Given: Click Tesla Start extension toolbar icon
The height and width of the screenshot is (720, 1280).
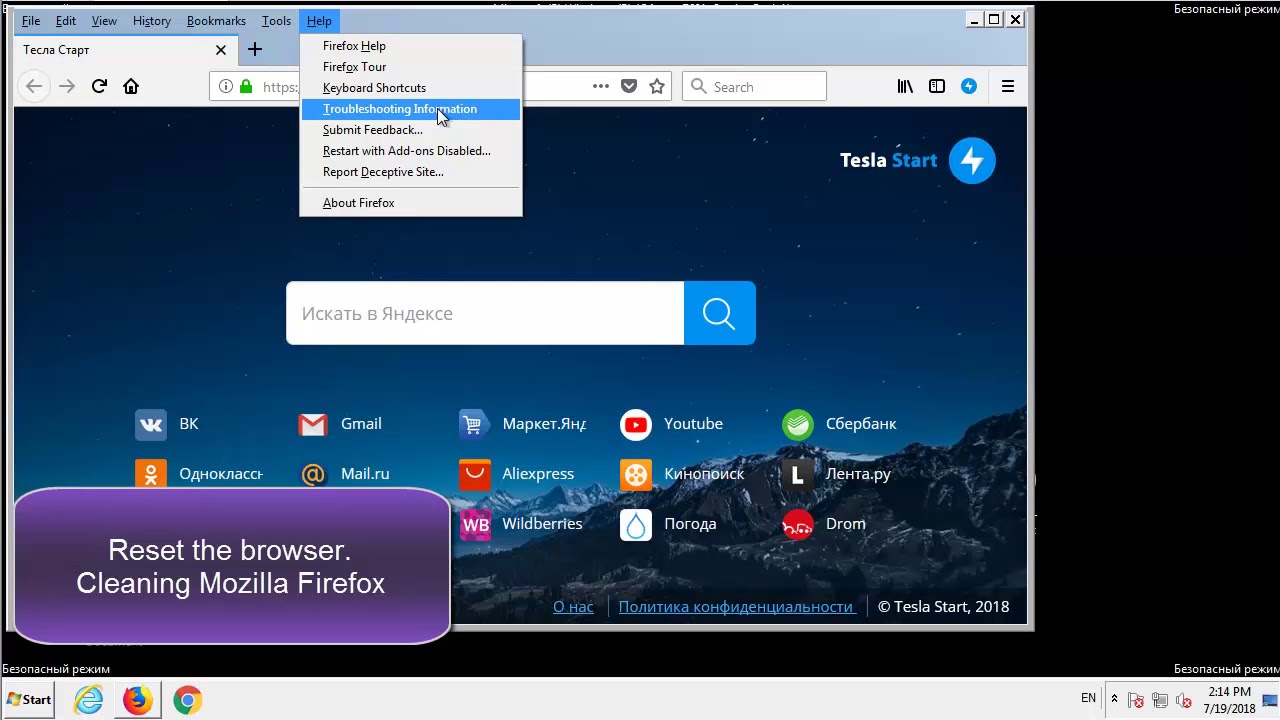Looking at the screenshot, I should point(969,86).
